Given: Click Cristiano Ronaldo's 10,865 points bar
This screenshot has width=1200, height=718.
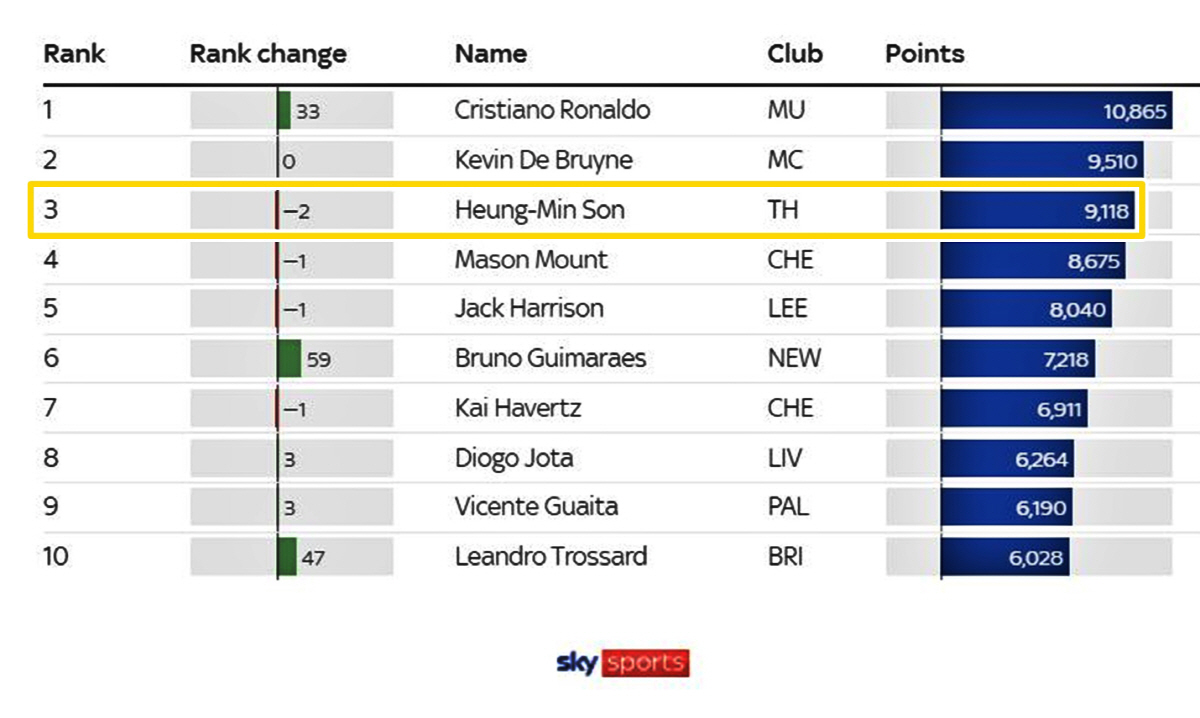Looking at the screenshot, I should point(1055,110).
